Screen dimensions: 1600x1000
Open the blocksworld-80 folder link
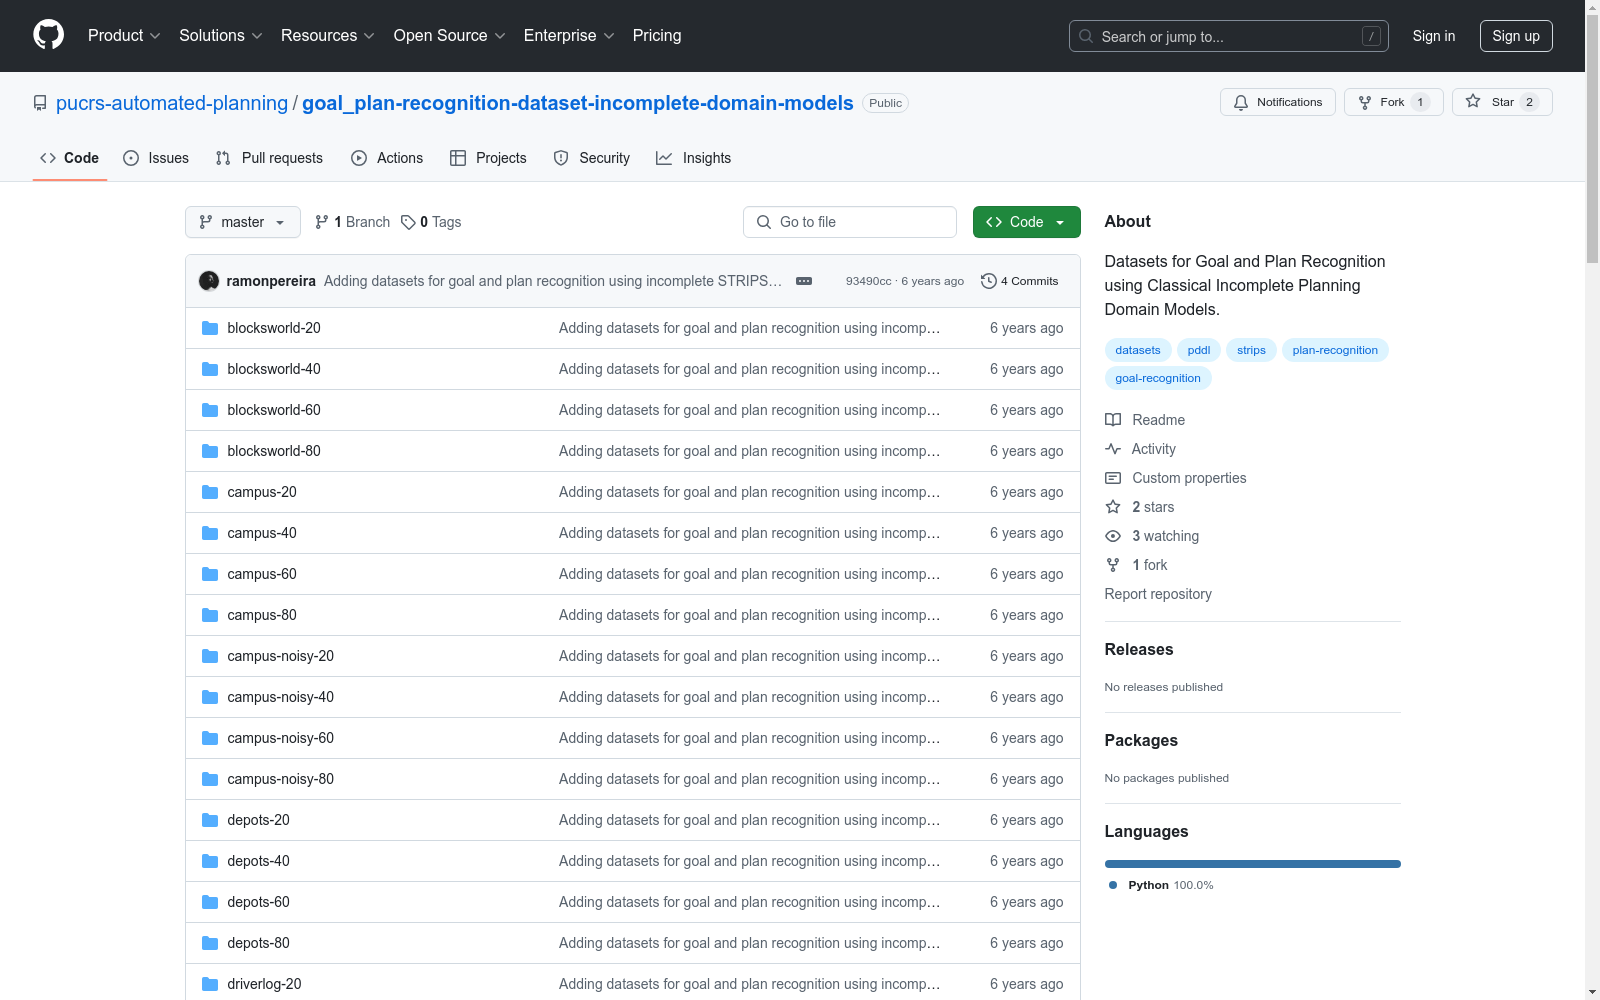coord(274,451)
